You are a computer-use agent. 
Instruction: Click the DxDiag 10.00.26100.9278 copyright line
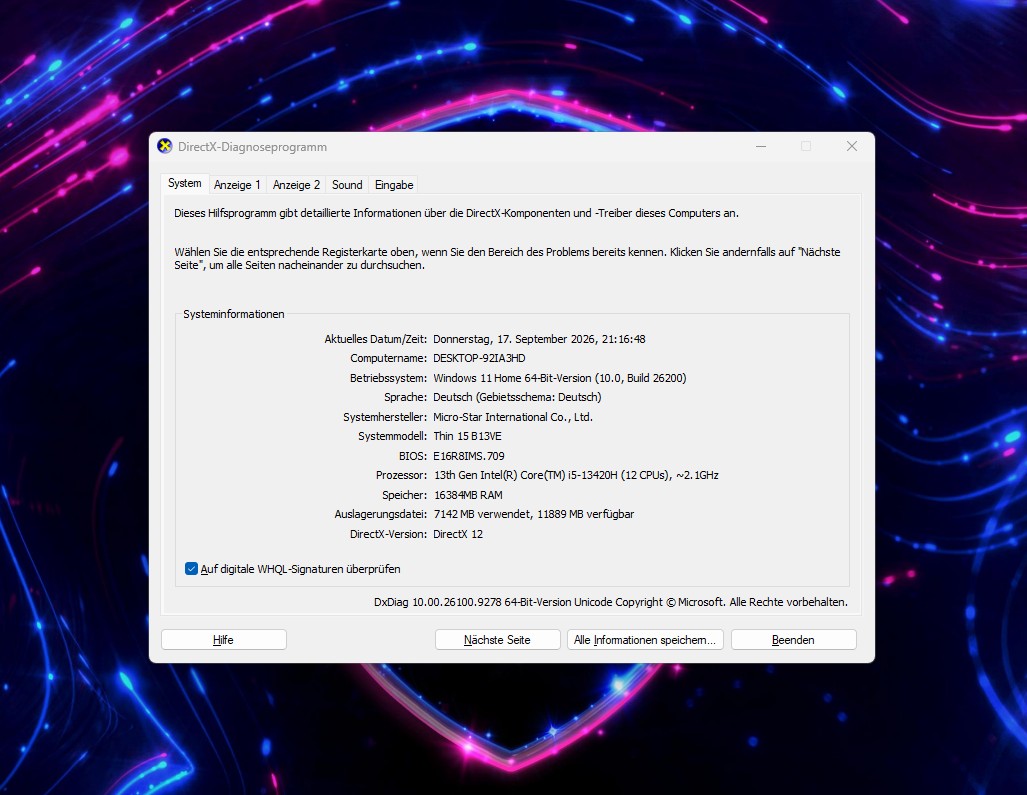[x=610, y=602]
